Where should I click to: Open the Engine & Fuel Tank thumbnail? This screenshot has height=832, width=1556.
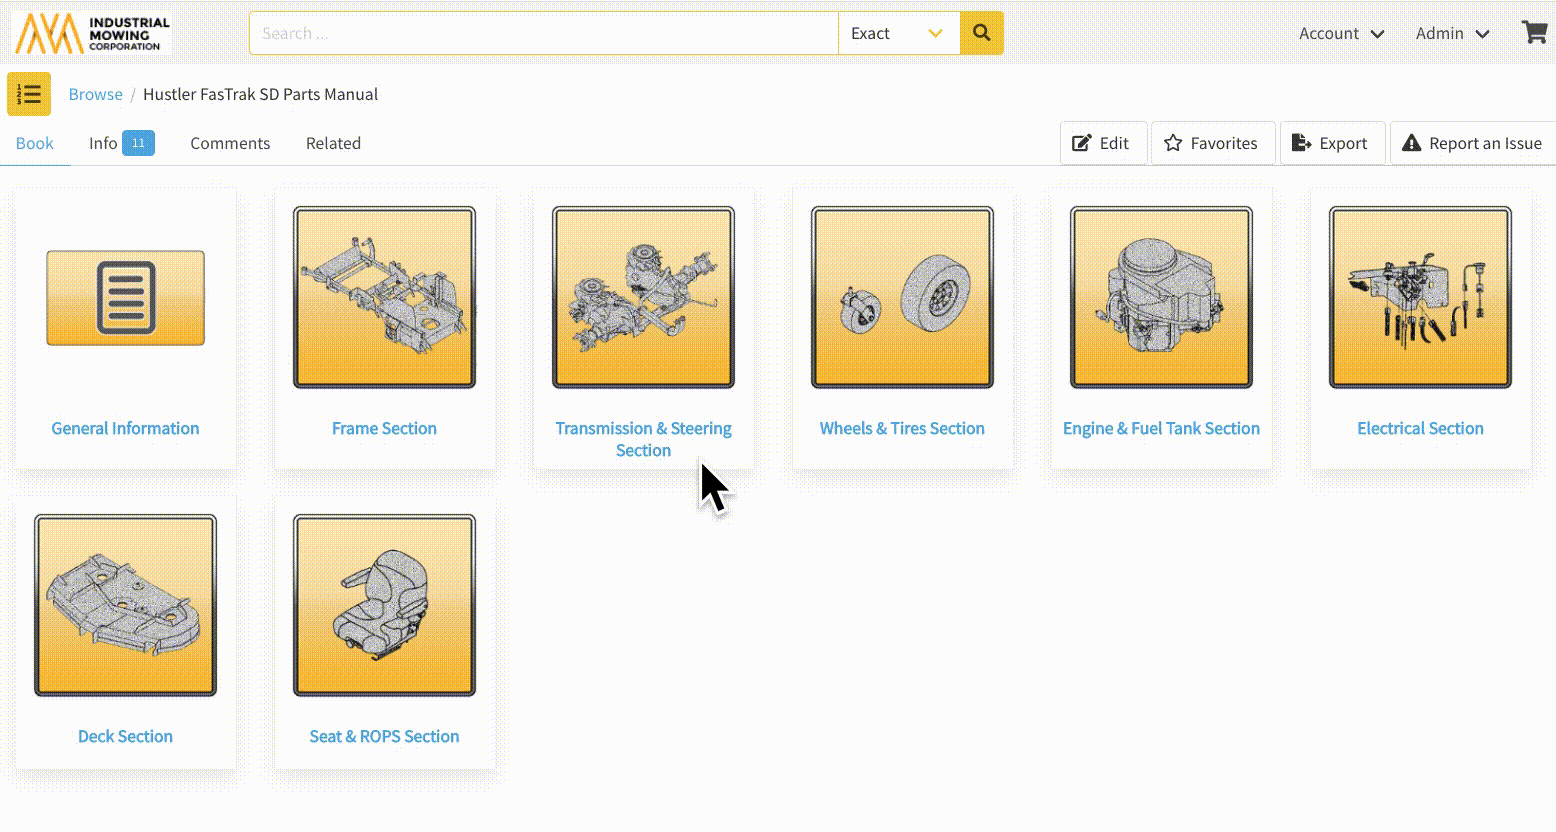[1161, 298]
